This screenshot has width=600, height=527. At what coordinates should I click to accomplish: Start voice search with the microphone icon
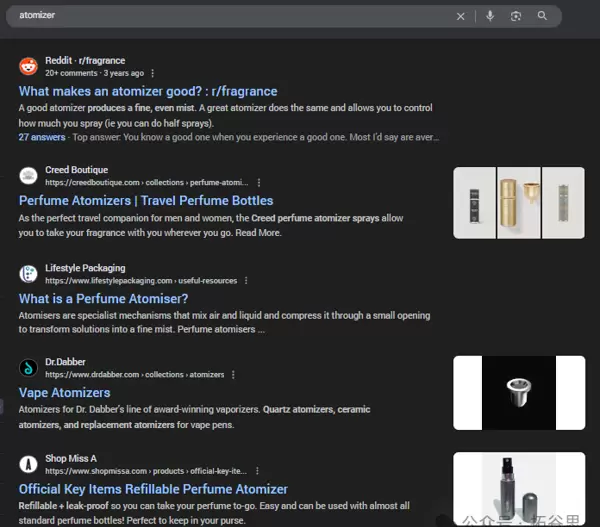(x=490, y=16)
